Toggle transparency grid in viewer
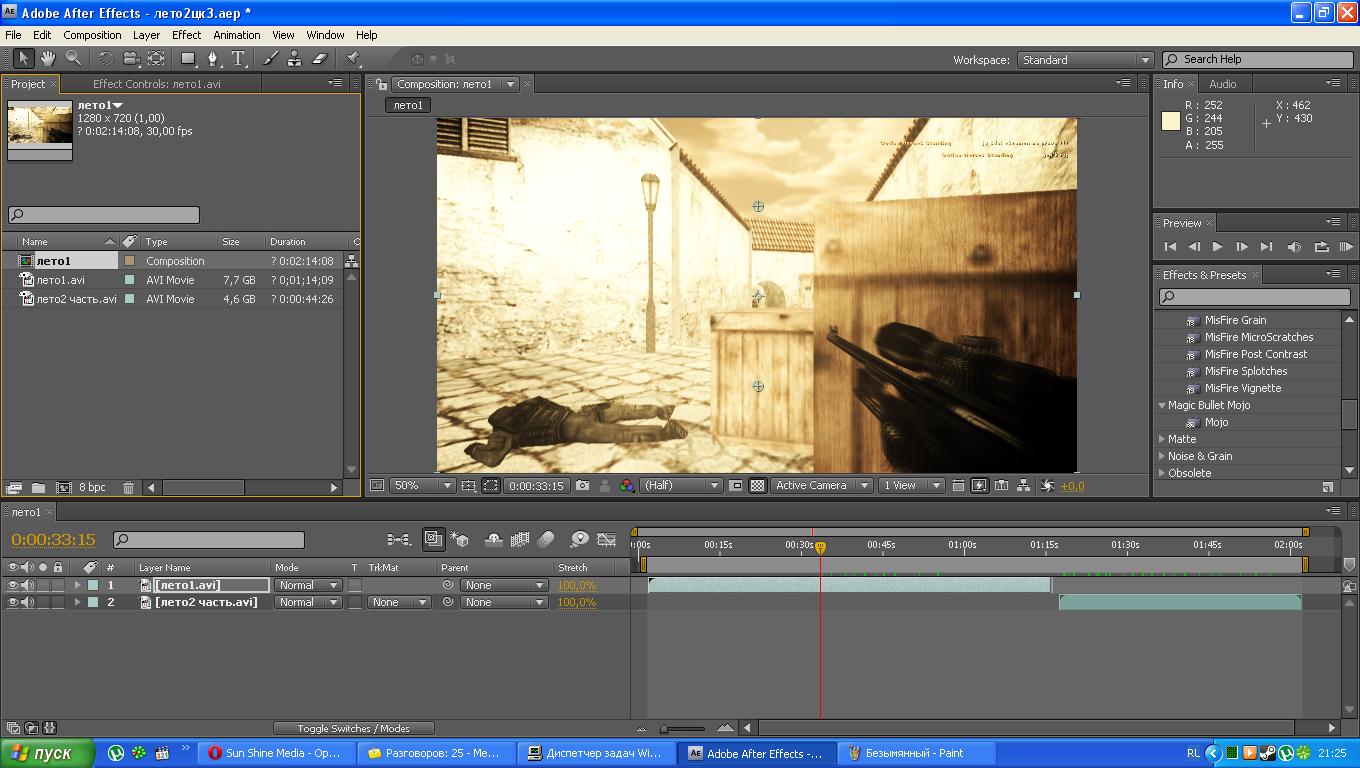 point(758,485)
